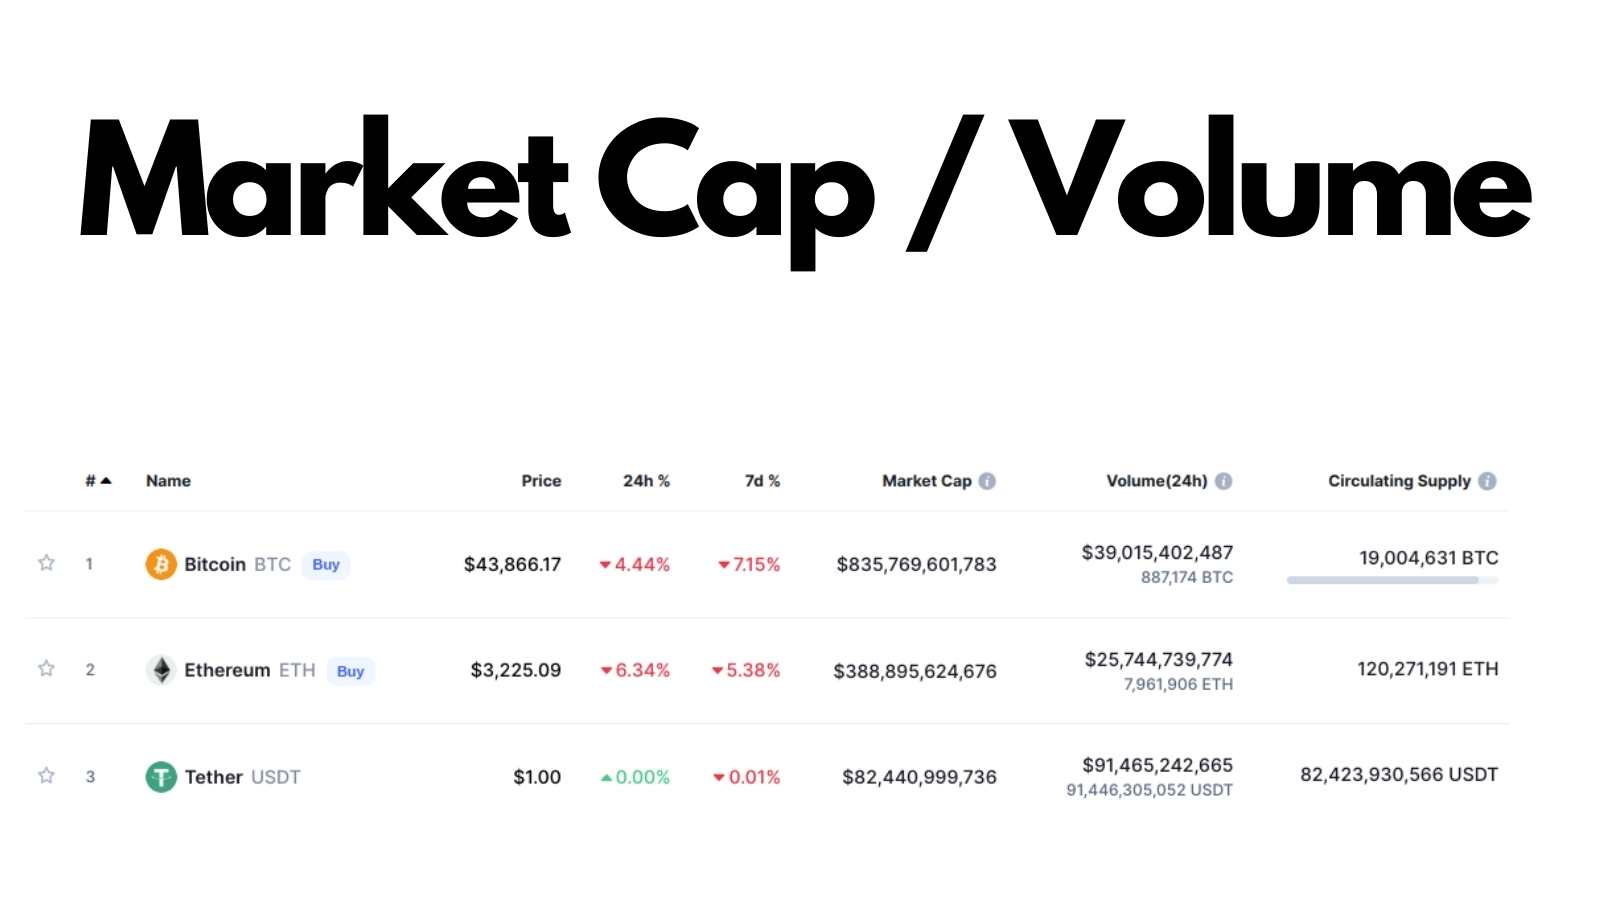Click the Ethereum diamond logo icon

[161, 670]
